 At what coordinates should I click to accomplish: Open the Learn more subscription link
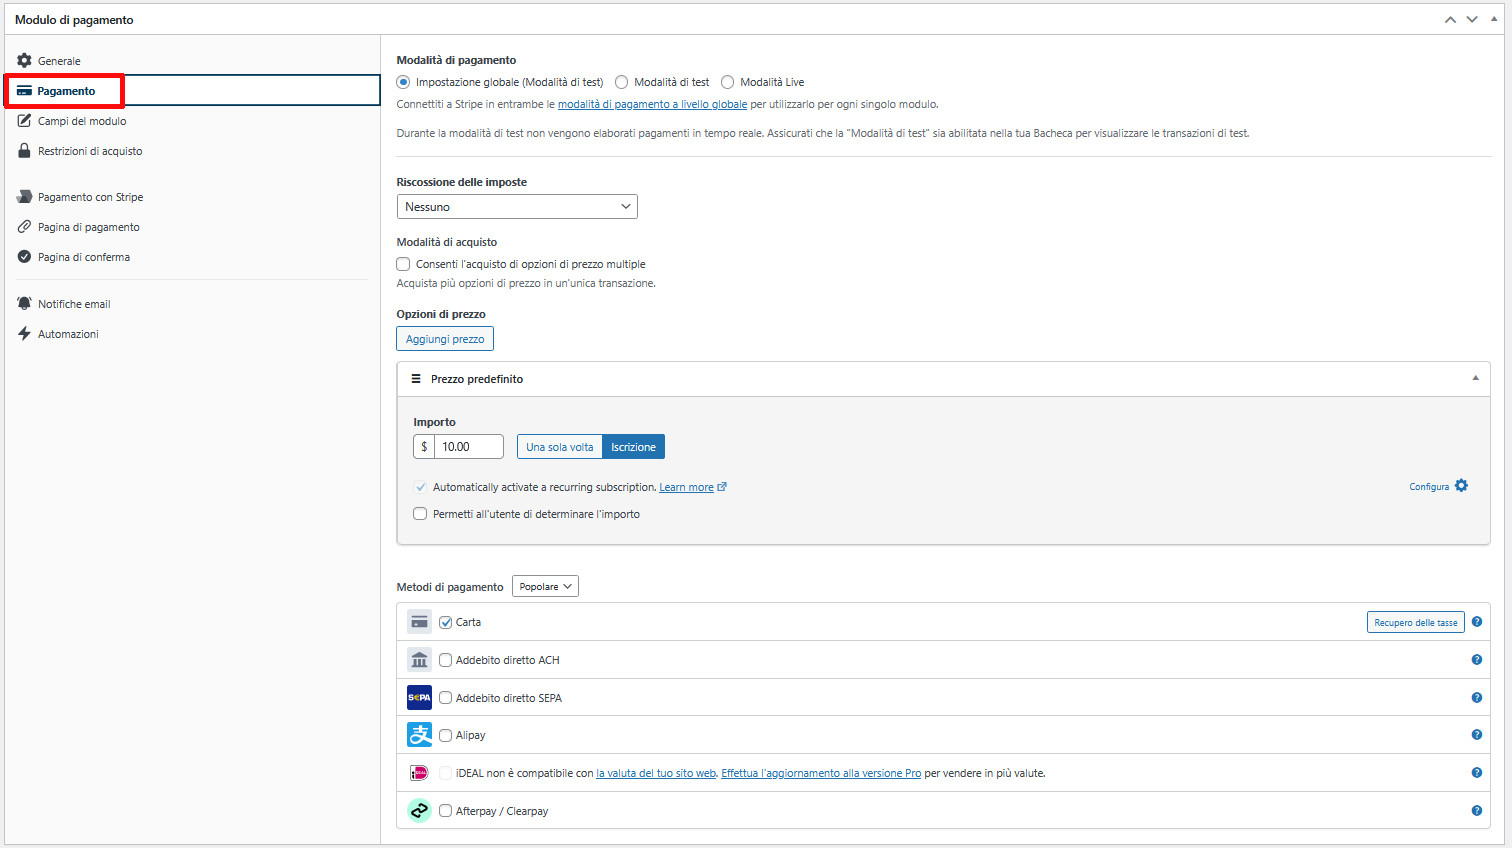687,487
